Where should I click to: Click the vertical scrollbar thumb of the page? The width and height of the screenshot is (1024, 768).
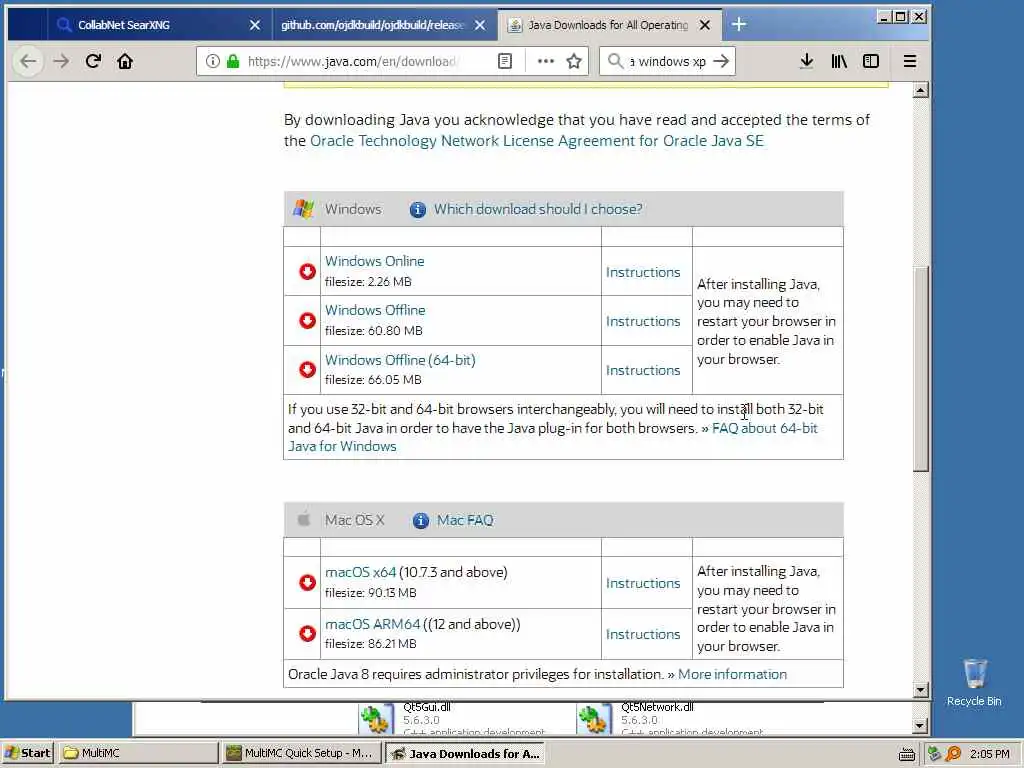(921, 369)
